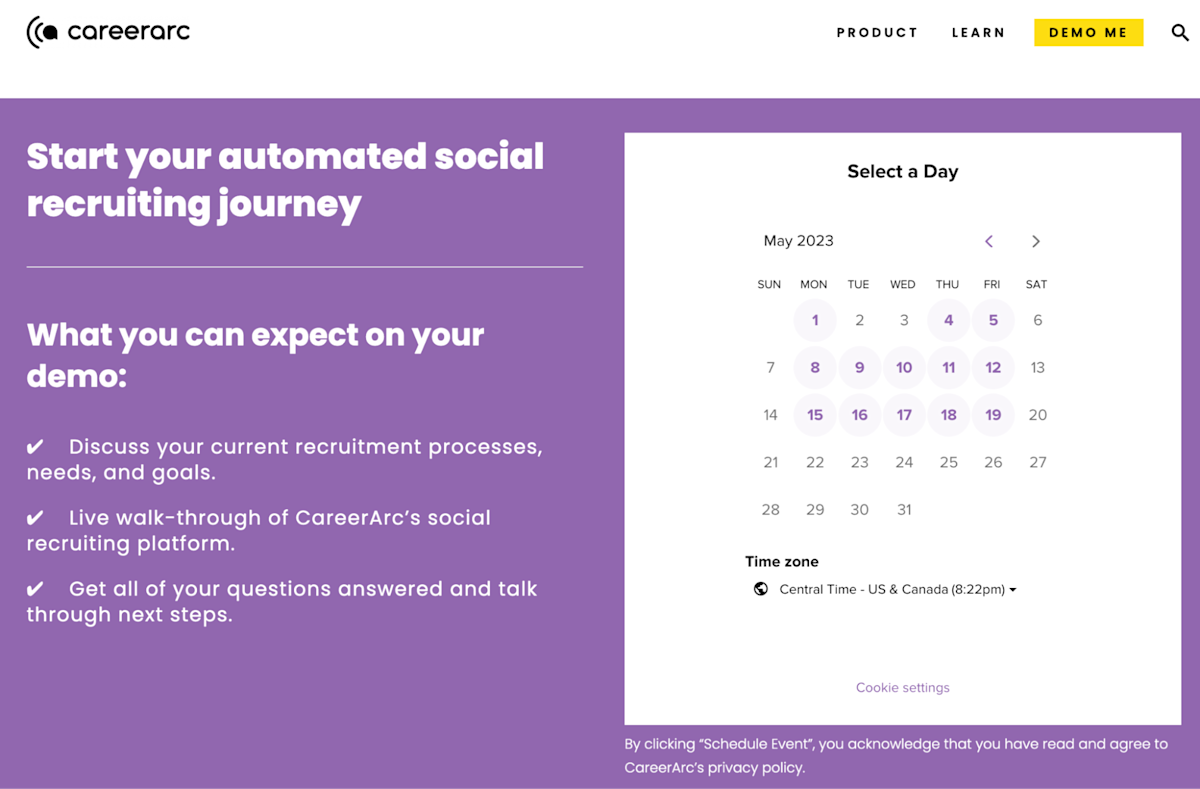The height and width of the screenshot is (789, 1200).
Task: Click the left arrow to view April 2023
Action: click(989, 241)
